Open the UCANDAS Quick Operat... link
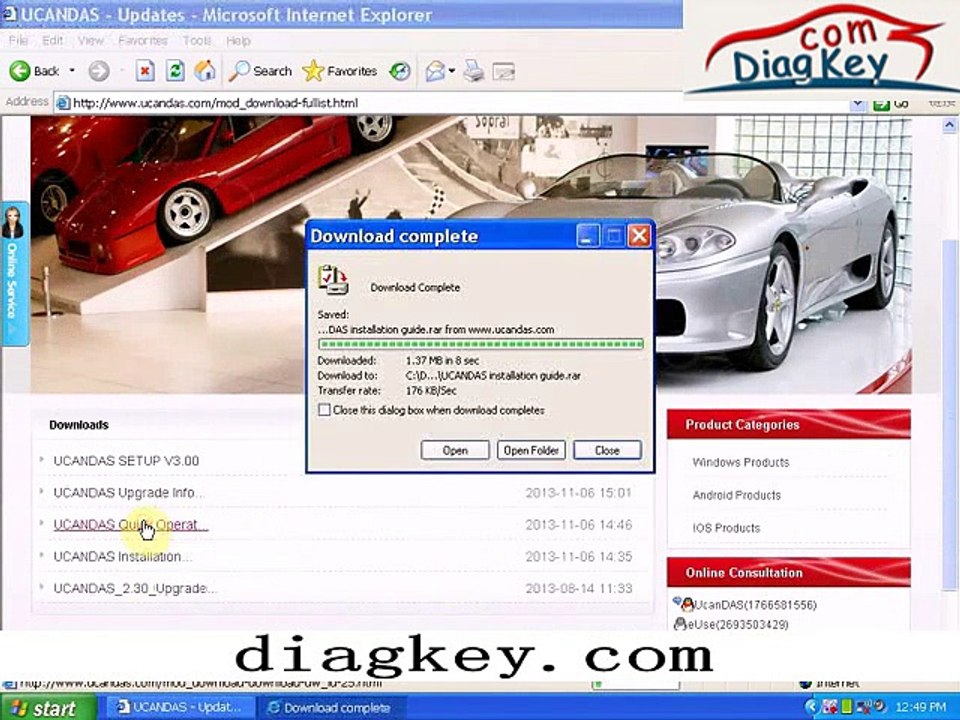This screenshot has height=720, width=960. coord(130,525)
